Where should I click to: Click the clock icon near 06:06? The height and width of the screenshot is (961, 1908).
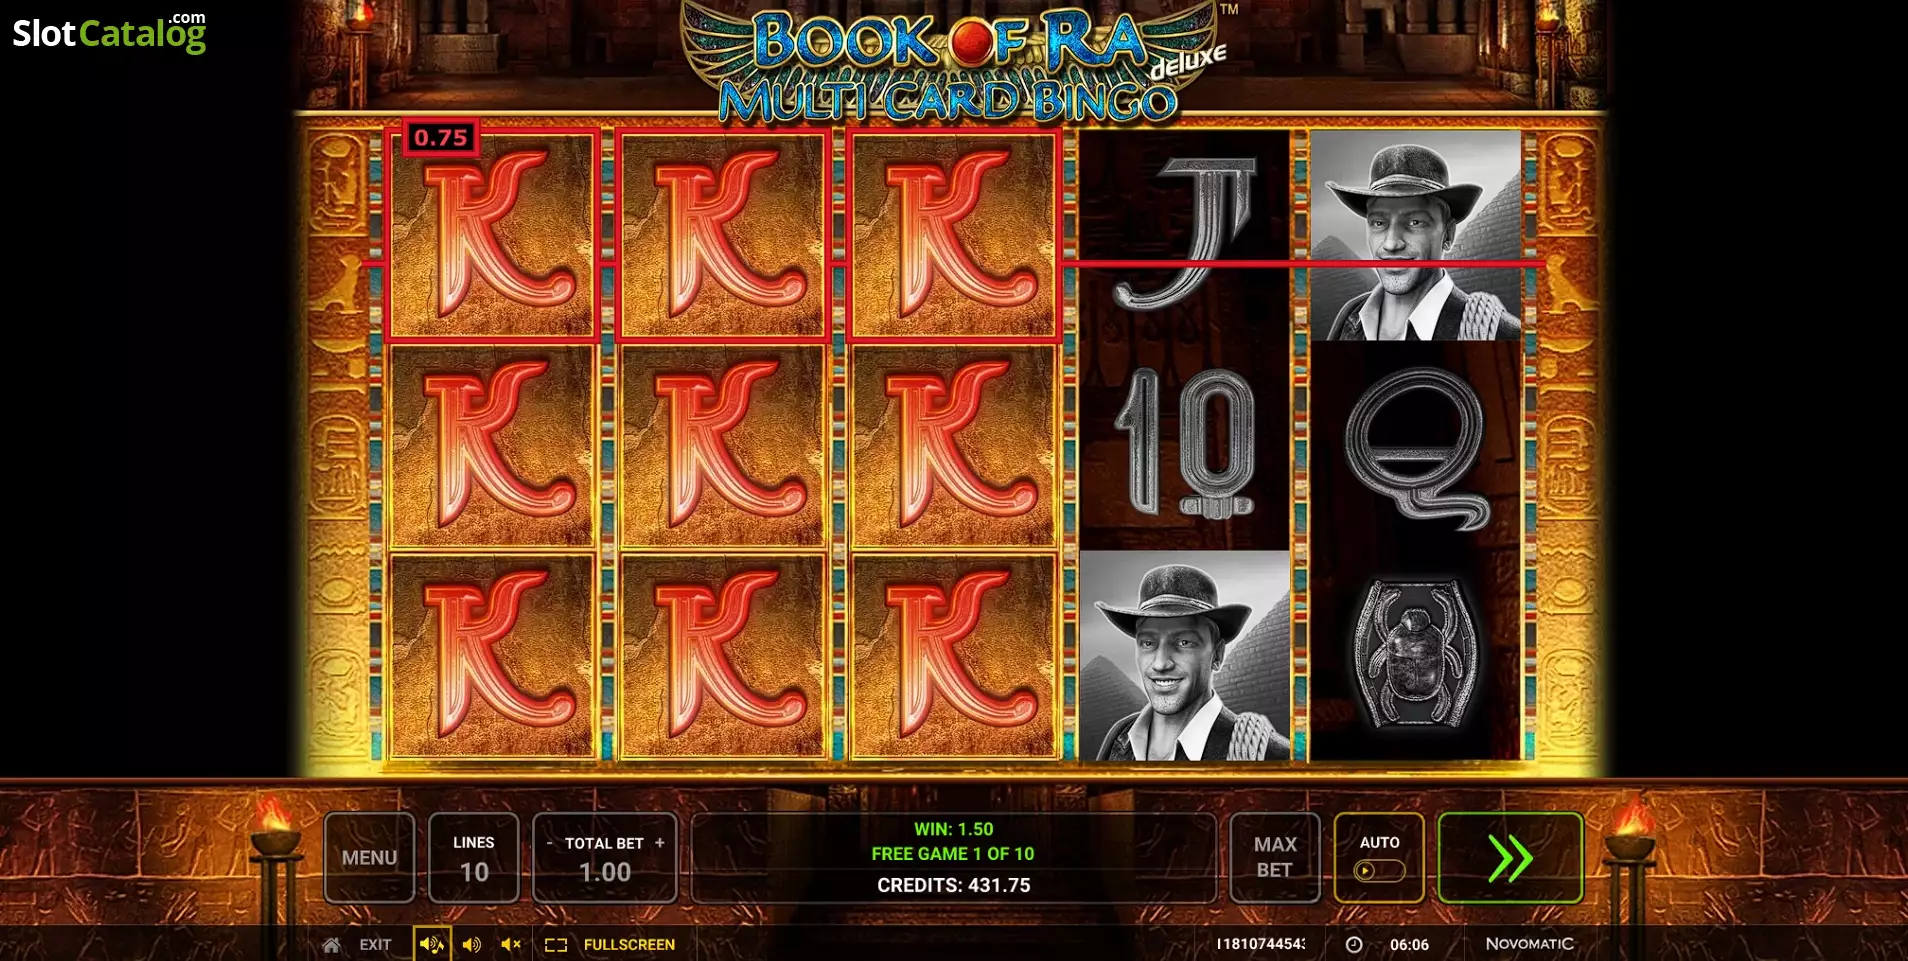pyautogui.click(x=1354, y=944)
